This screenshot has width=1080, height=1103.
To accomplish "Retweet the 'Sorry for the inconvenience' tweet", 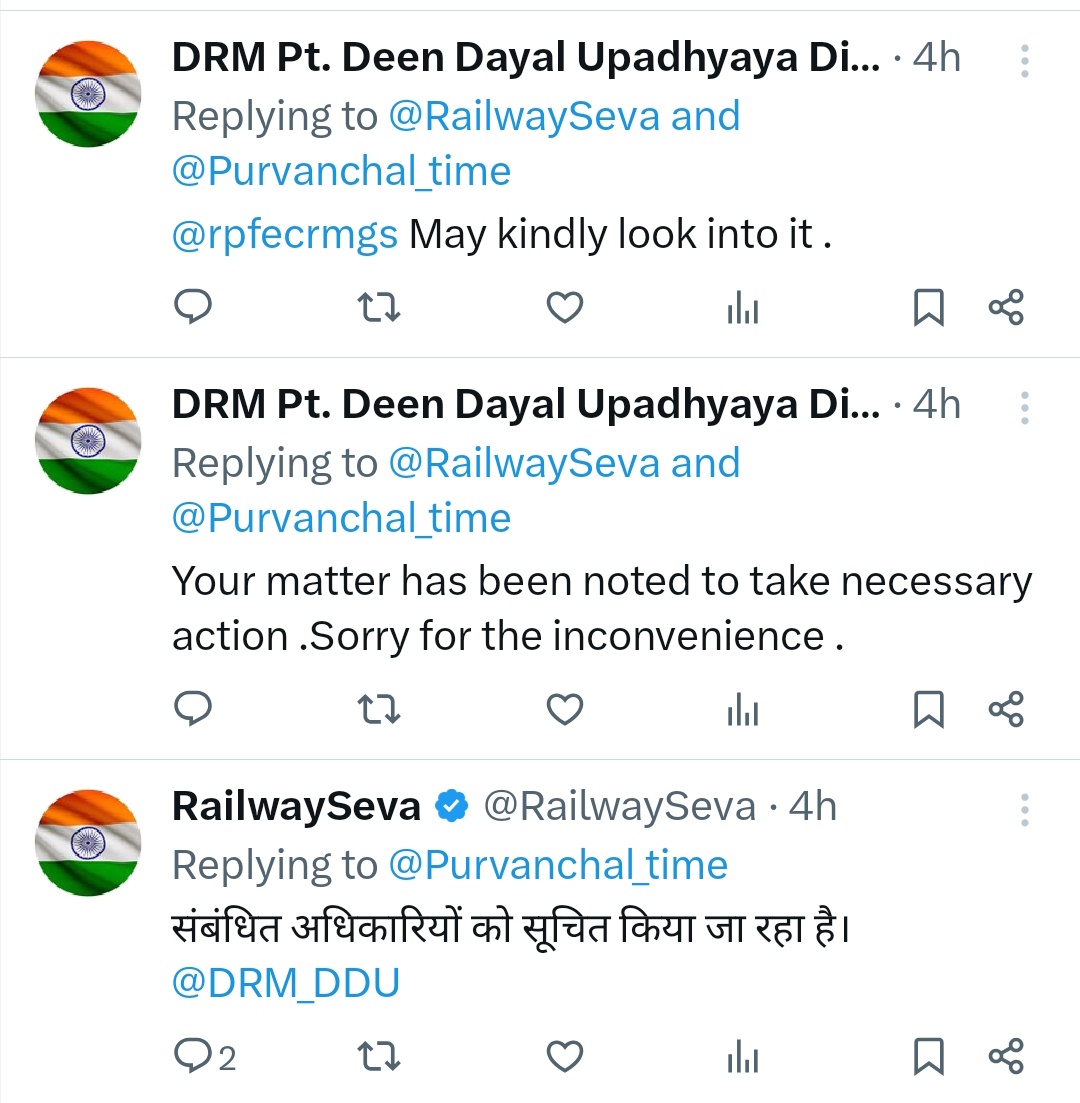I will [379, 710].
